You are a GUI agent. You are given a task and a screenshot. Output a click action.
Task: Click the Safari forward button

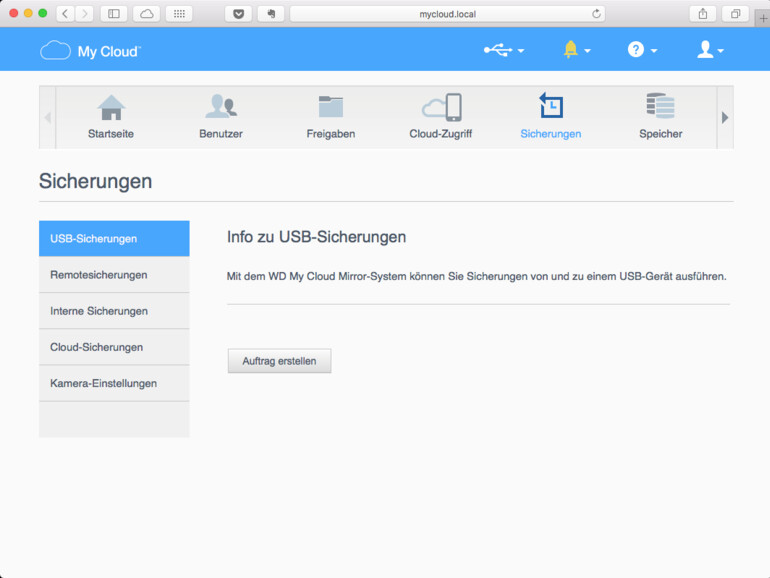pyautogui.click(x=84, y=14)
